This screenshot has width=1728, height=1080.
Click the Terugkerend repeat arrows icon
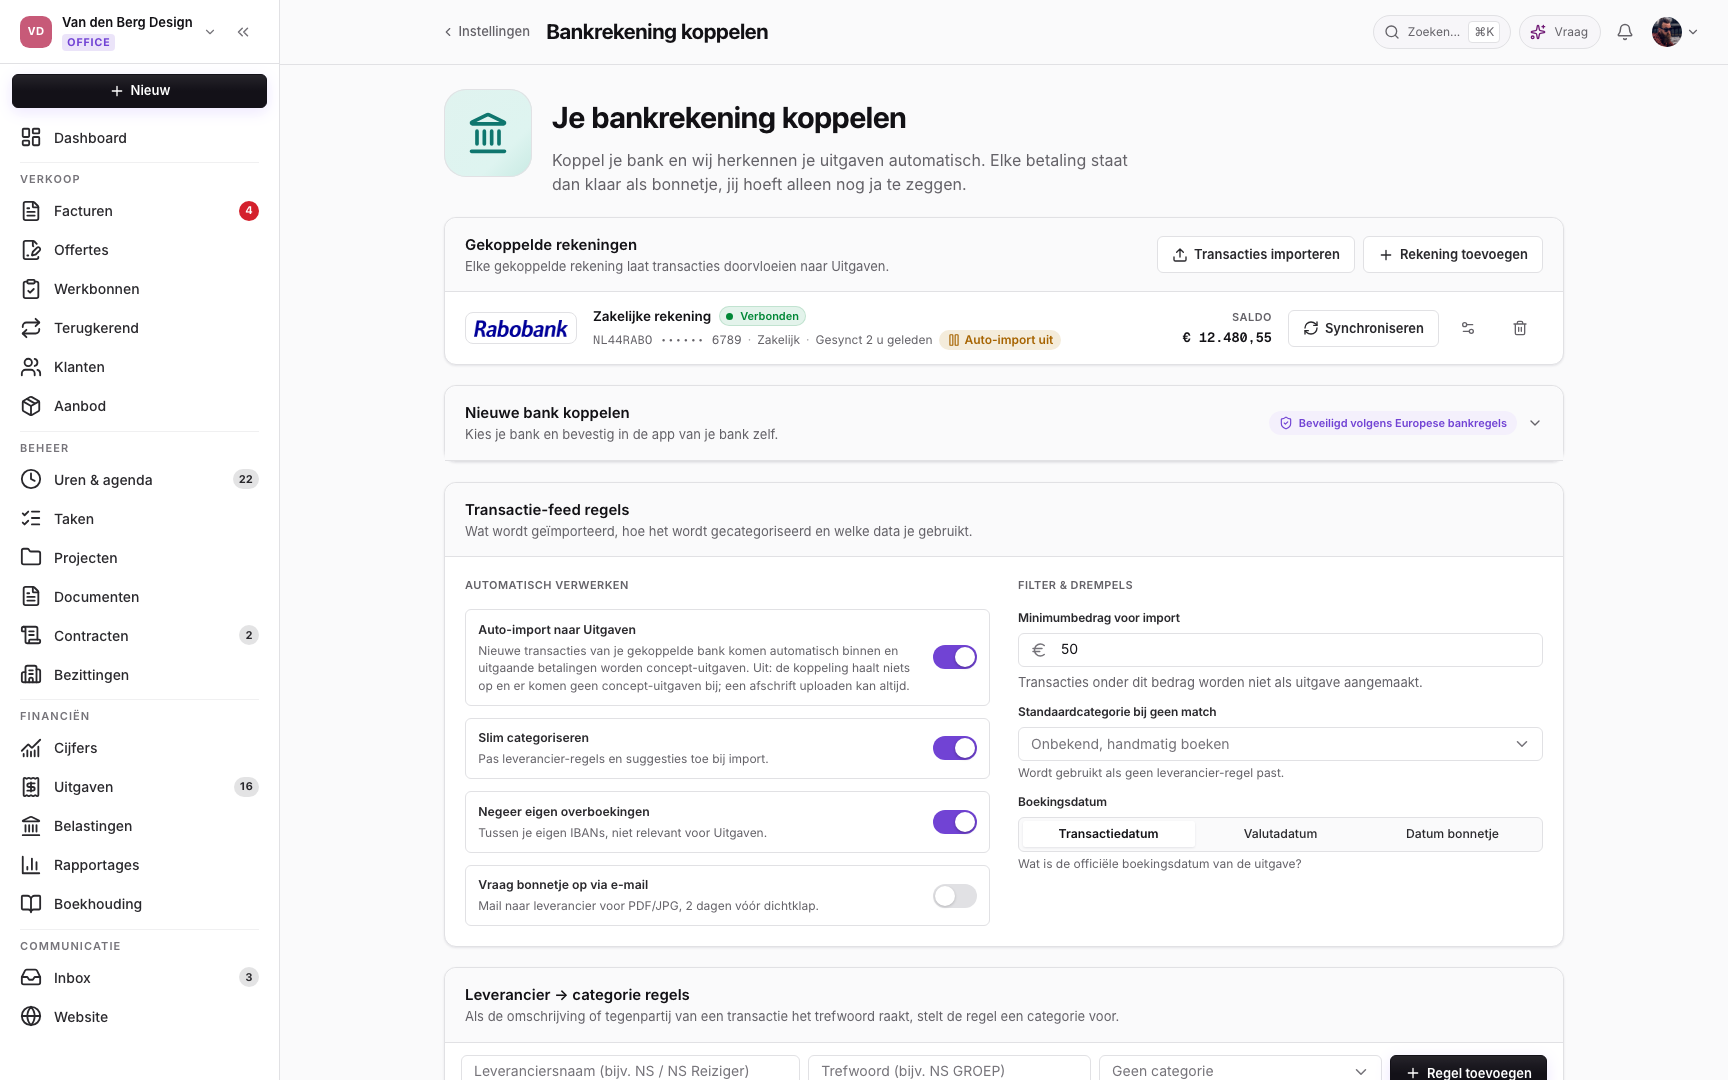(31, 327)
